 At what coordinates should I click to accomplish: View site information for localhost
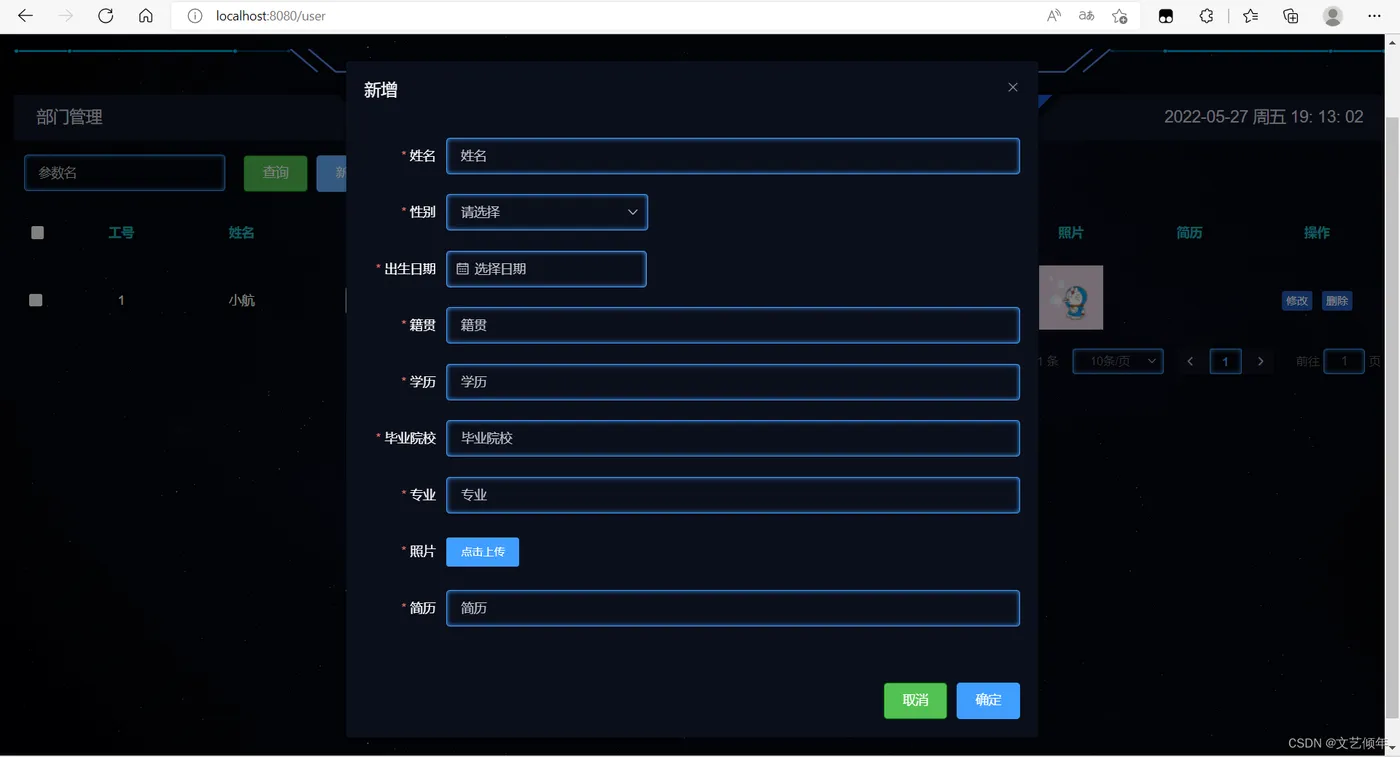(x=195, y=16)
